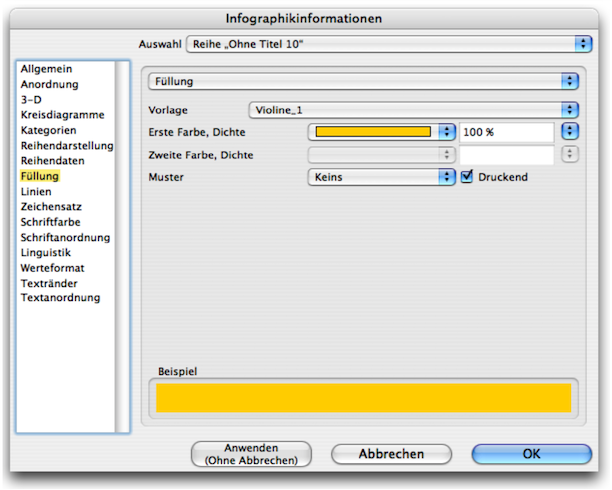The width and height of the screenshot is (612, 490).
Task: Choose 3-D in the category list
Action: (33, 100)
